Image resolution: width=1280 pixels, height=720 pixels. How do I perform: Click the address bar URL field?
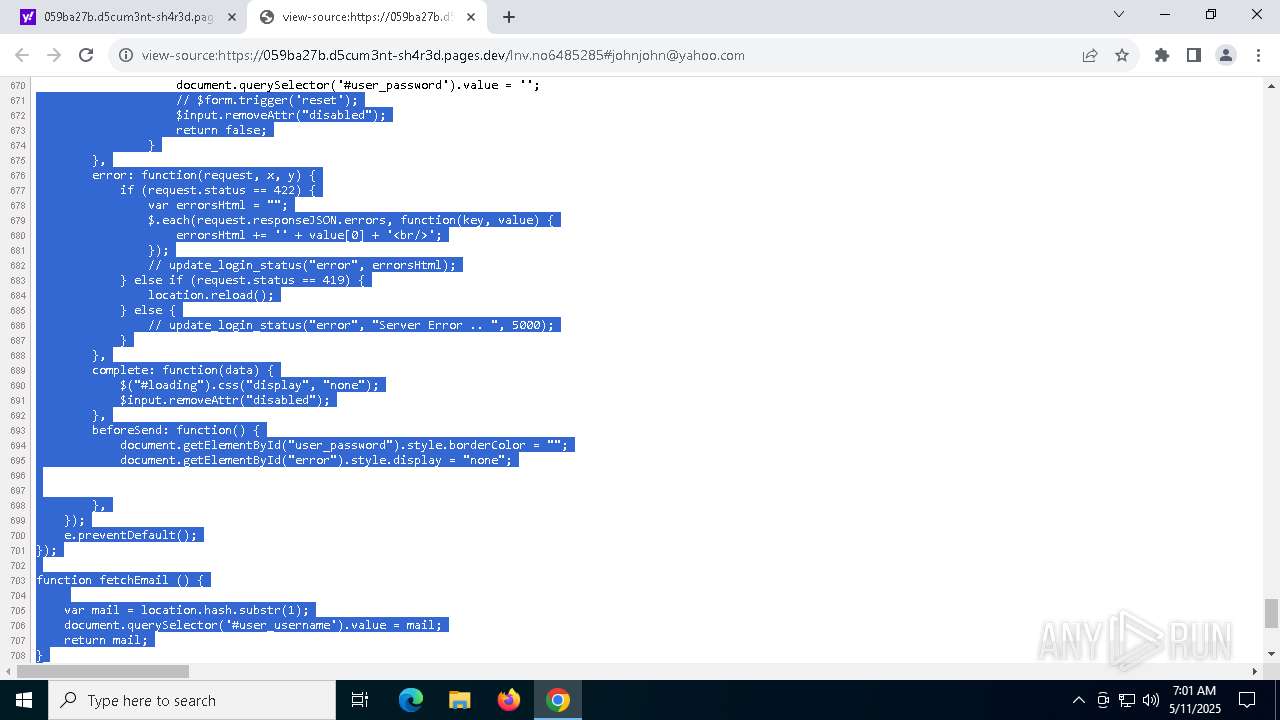tap(600, 55)
